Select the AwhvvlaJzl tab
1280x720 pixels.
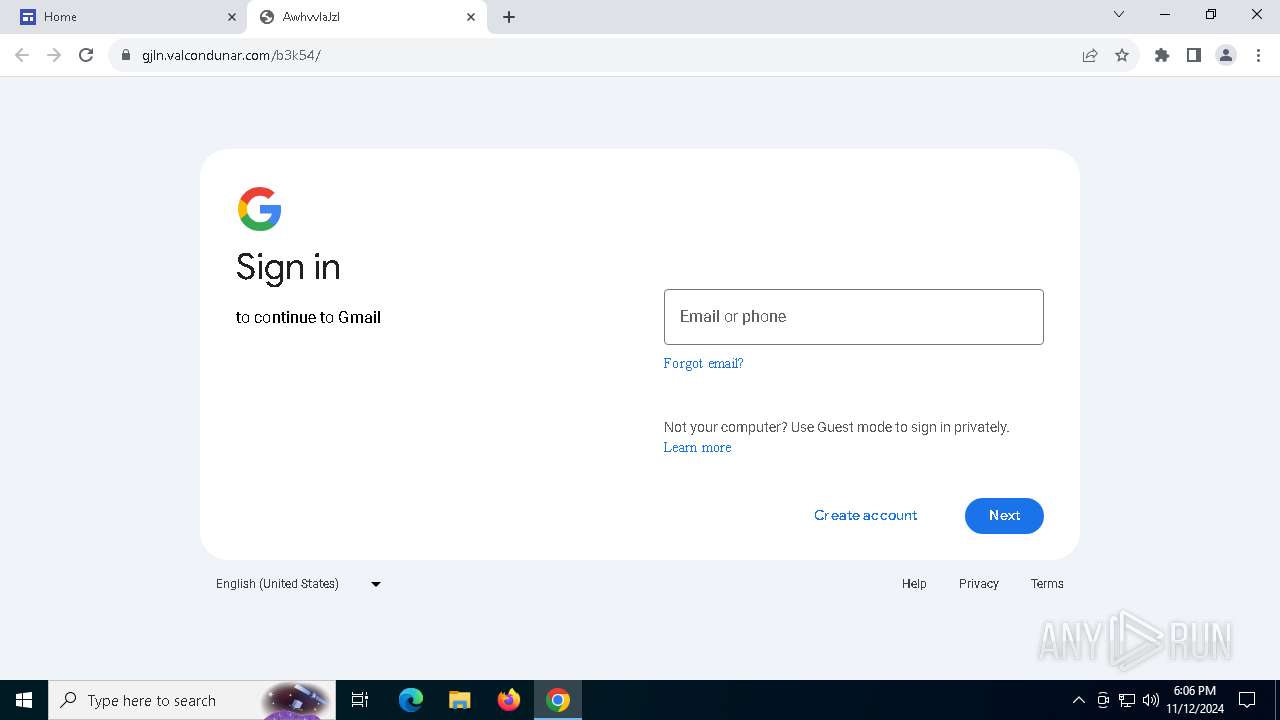[367, 17]
